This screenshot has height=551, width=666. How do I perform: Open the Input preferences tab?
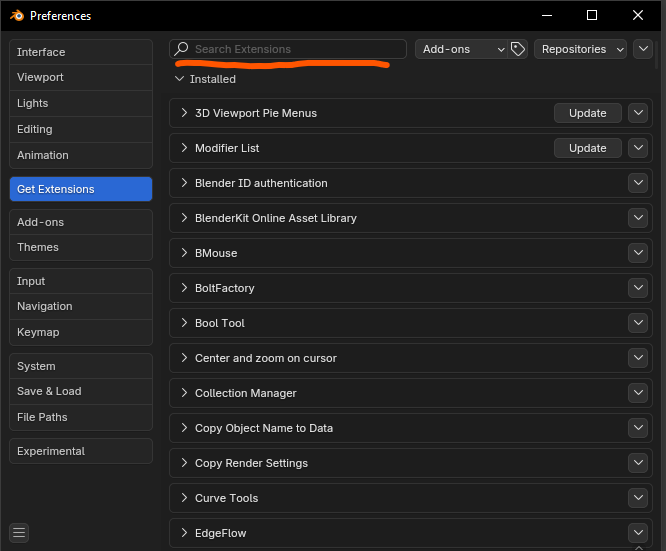pyautogui.click(x=81, y=281)
